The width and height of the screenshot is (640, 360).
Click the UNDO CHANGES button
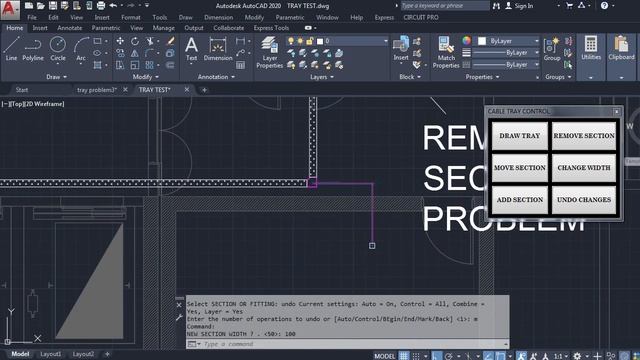point(584,200)
